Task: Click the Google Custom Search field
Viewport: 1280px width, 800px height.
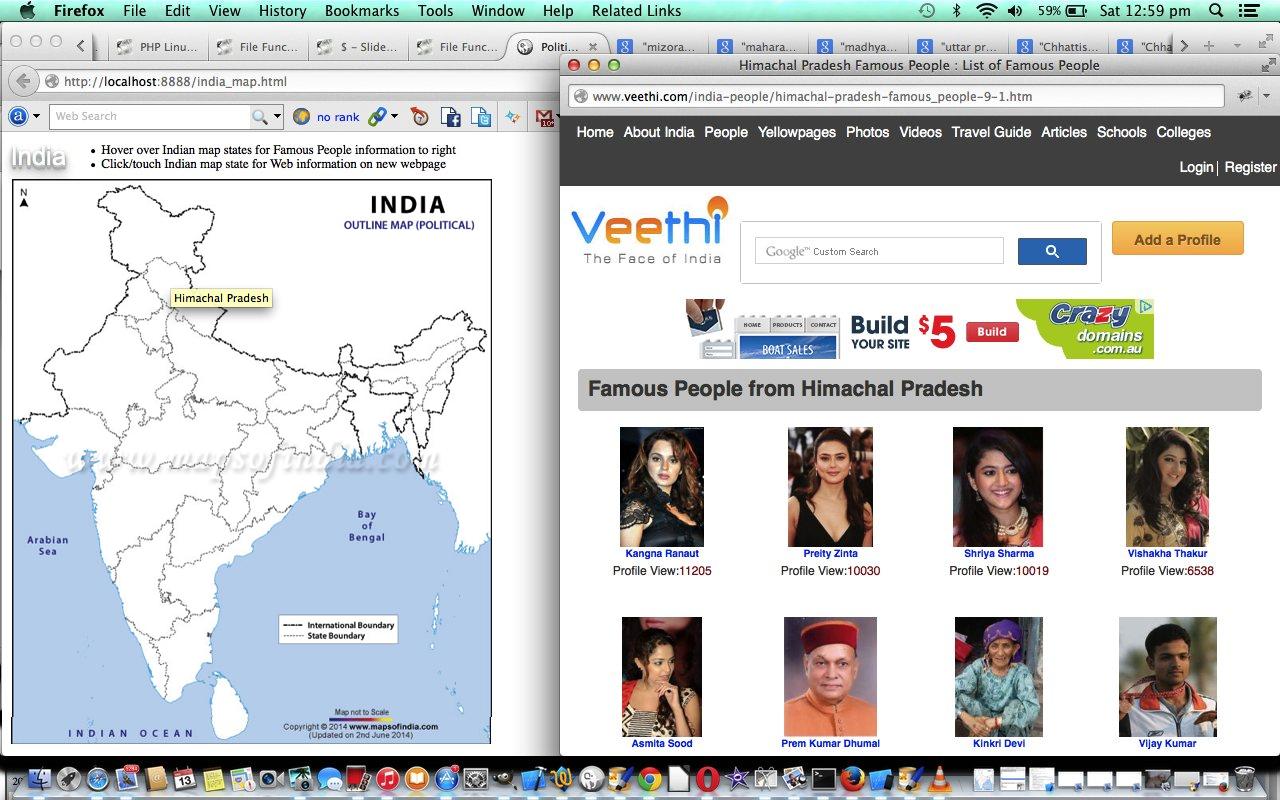Action: 879,251
